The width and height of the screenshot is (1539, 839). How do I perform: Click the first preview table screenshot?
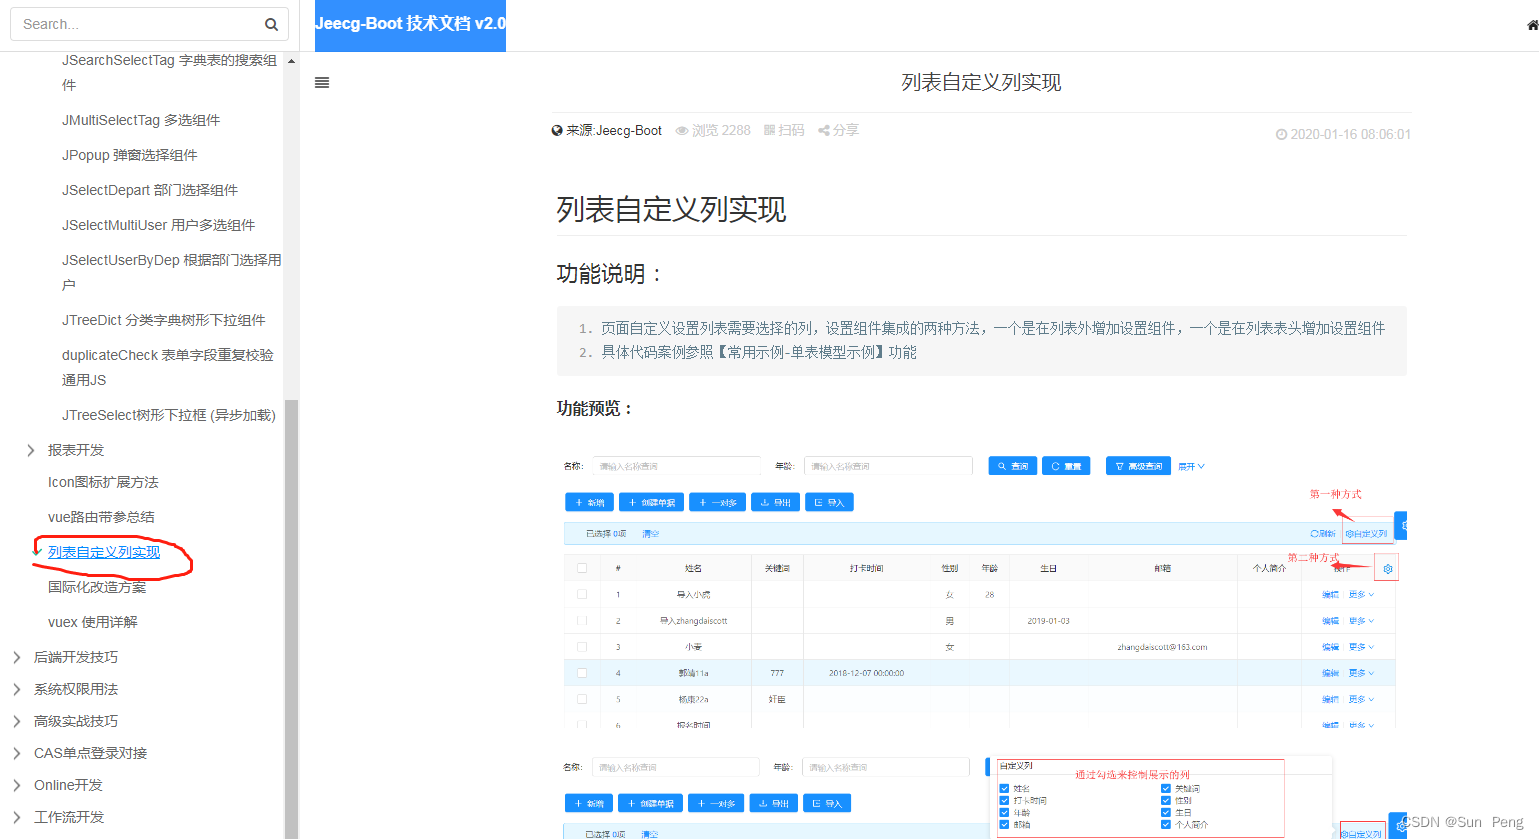tap(982, 588)
